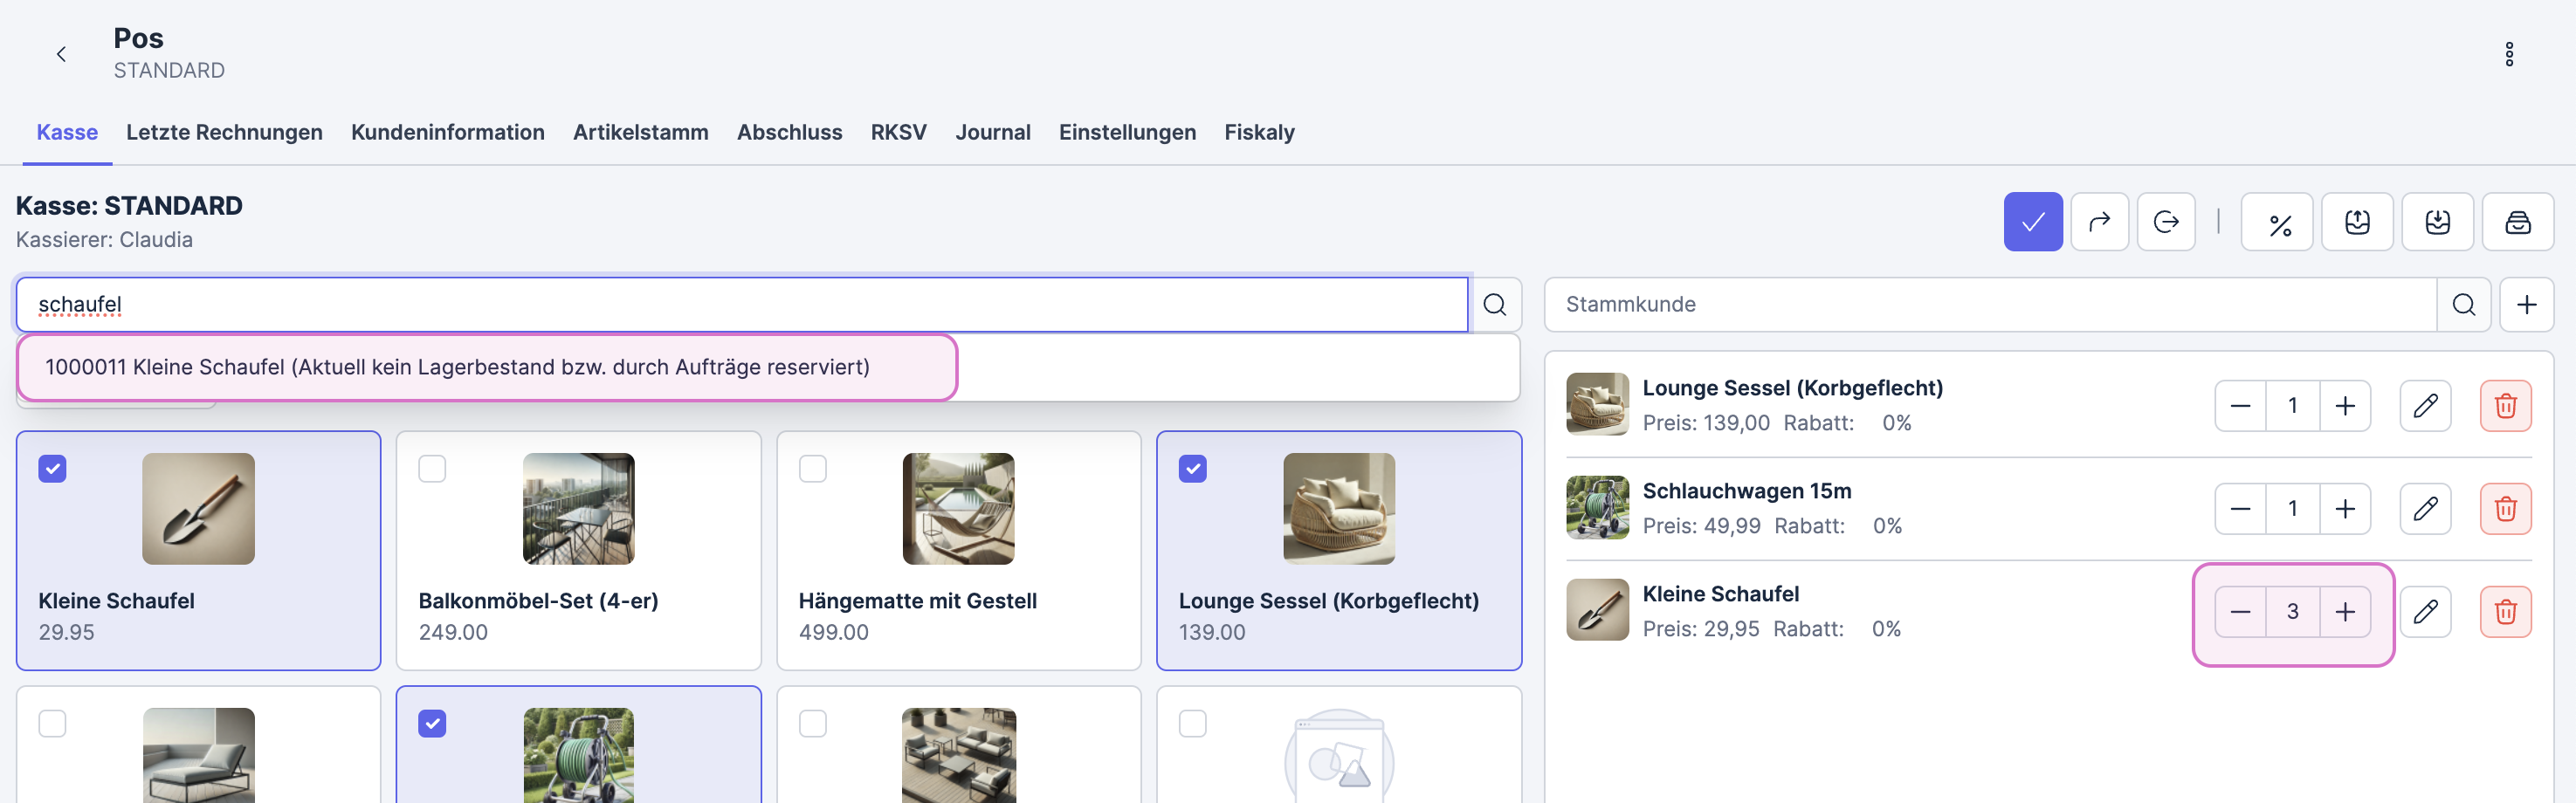Uncheck the Kleine Schaufel product checkbox
2576x803 pixels.
(x=52, y=468)
